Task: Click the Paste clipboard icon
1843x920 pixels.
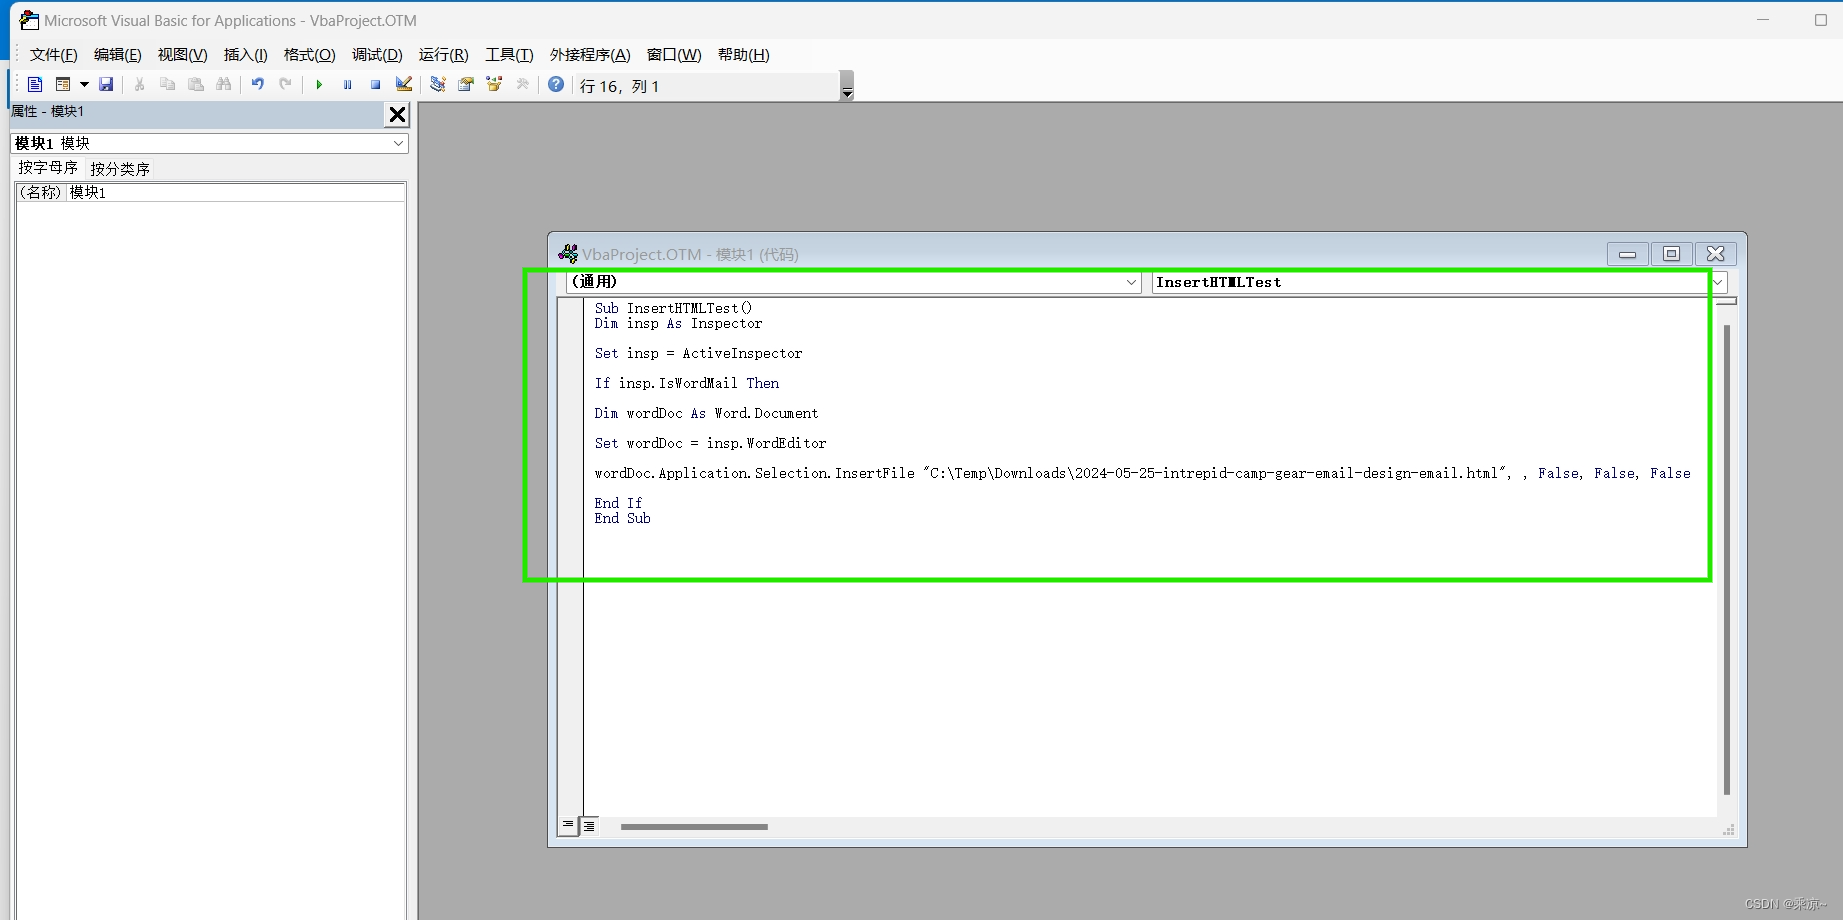Action: (x=196, y=85)
